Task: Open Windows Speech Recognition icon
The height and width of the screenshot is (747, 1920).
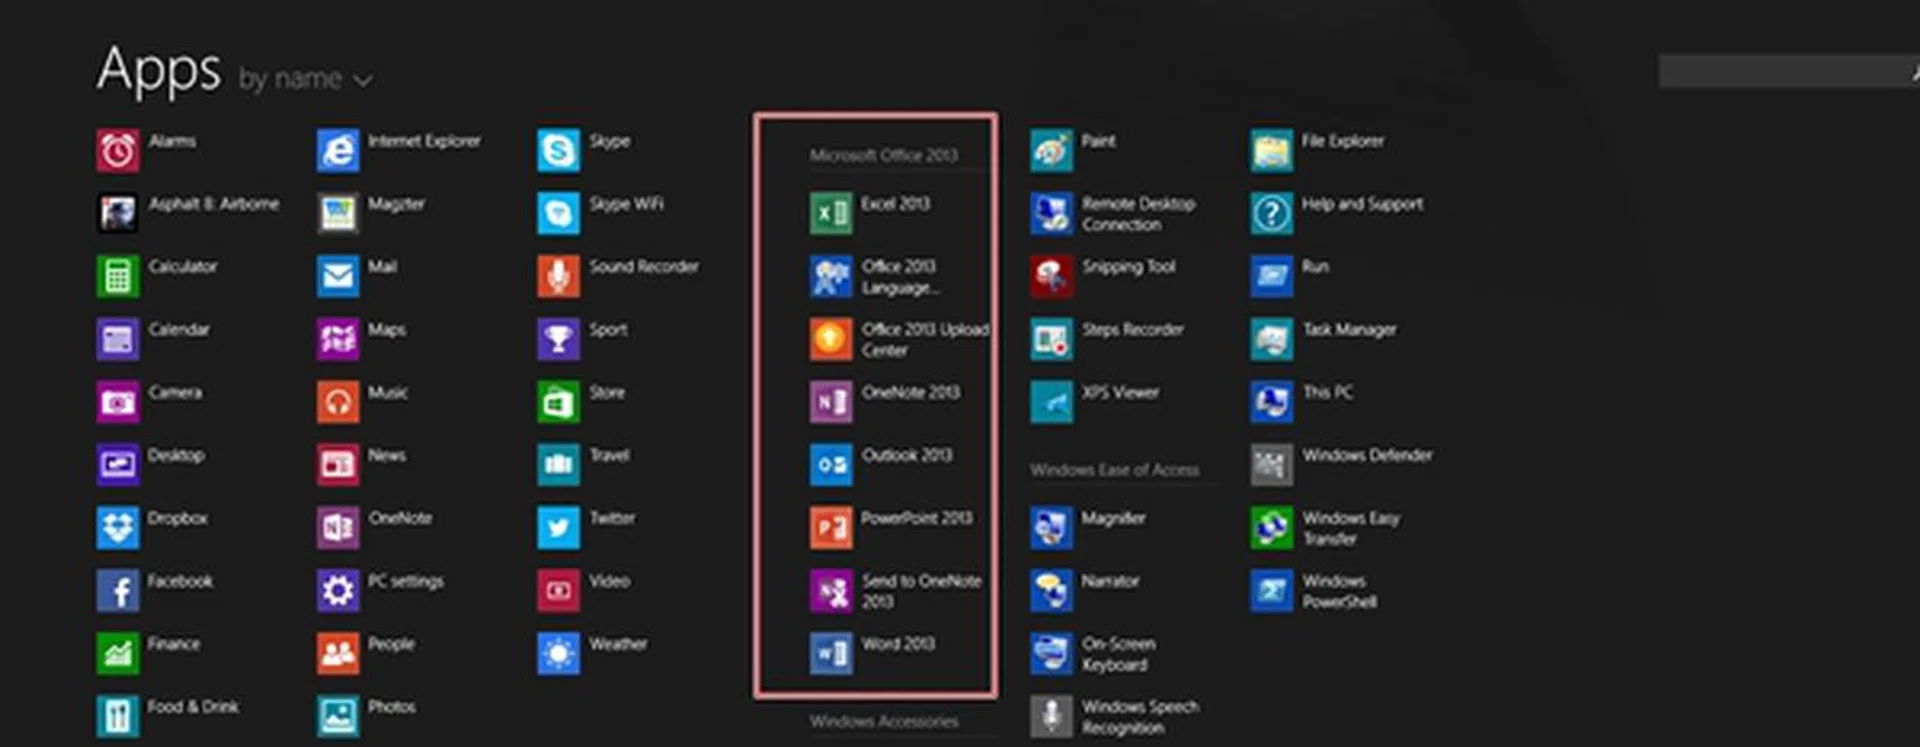Action: tap(1052, 717)
